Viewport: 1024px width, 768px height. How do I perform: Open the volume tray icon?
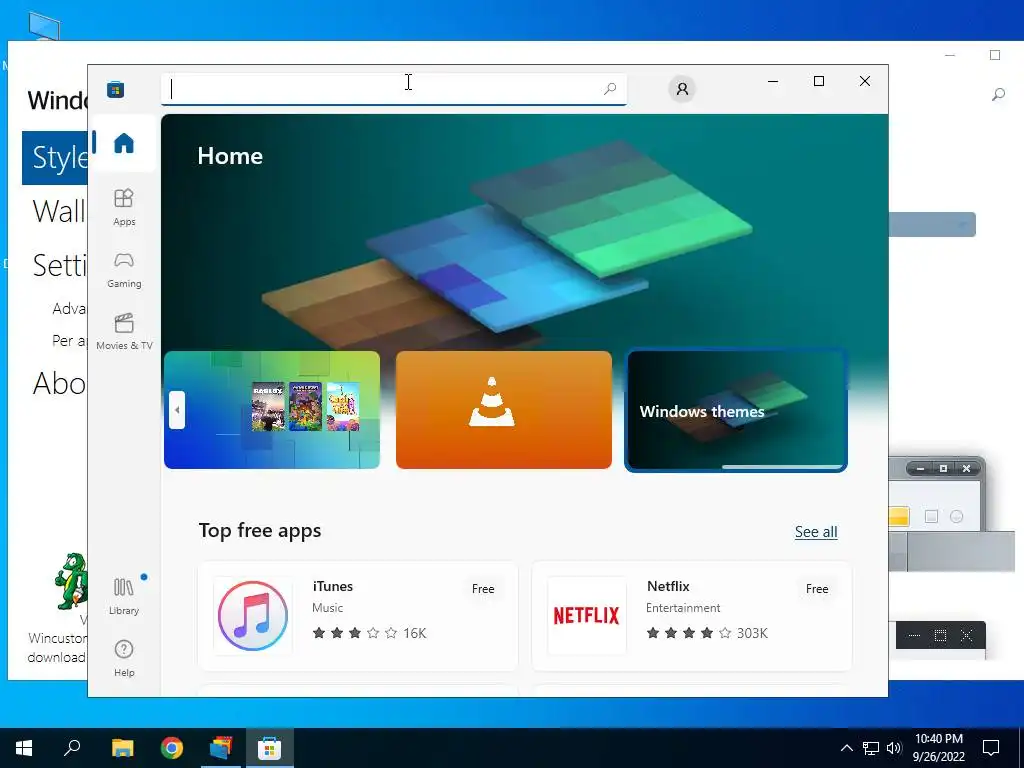click(894, 748)
